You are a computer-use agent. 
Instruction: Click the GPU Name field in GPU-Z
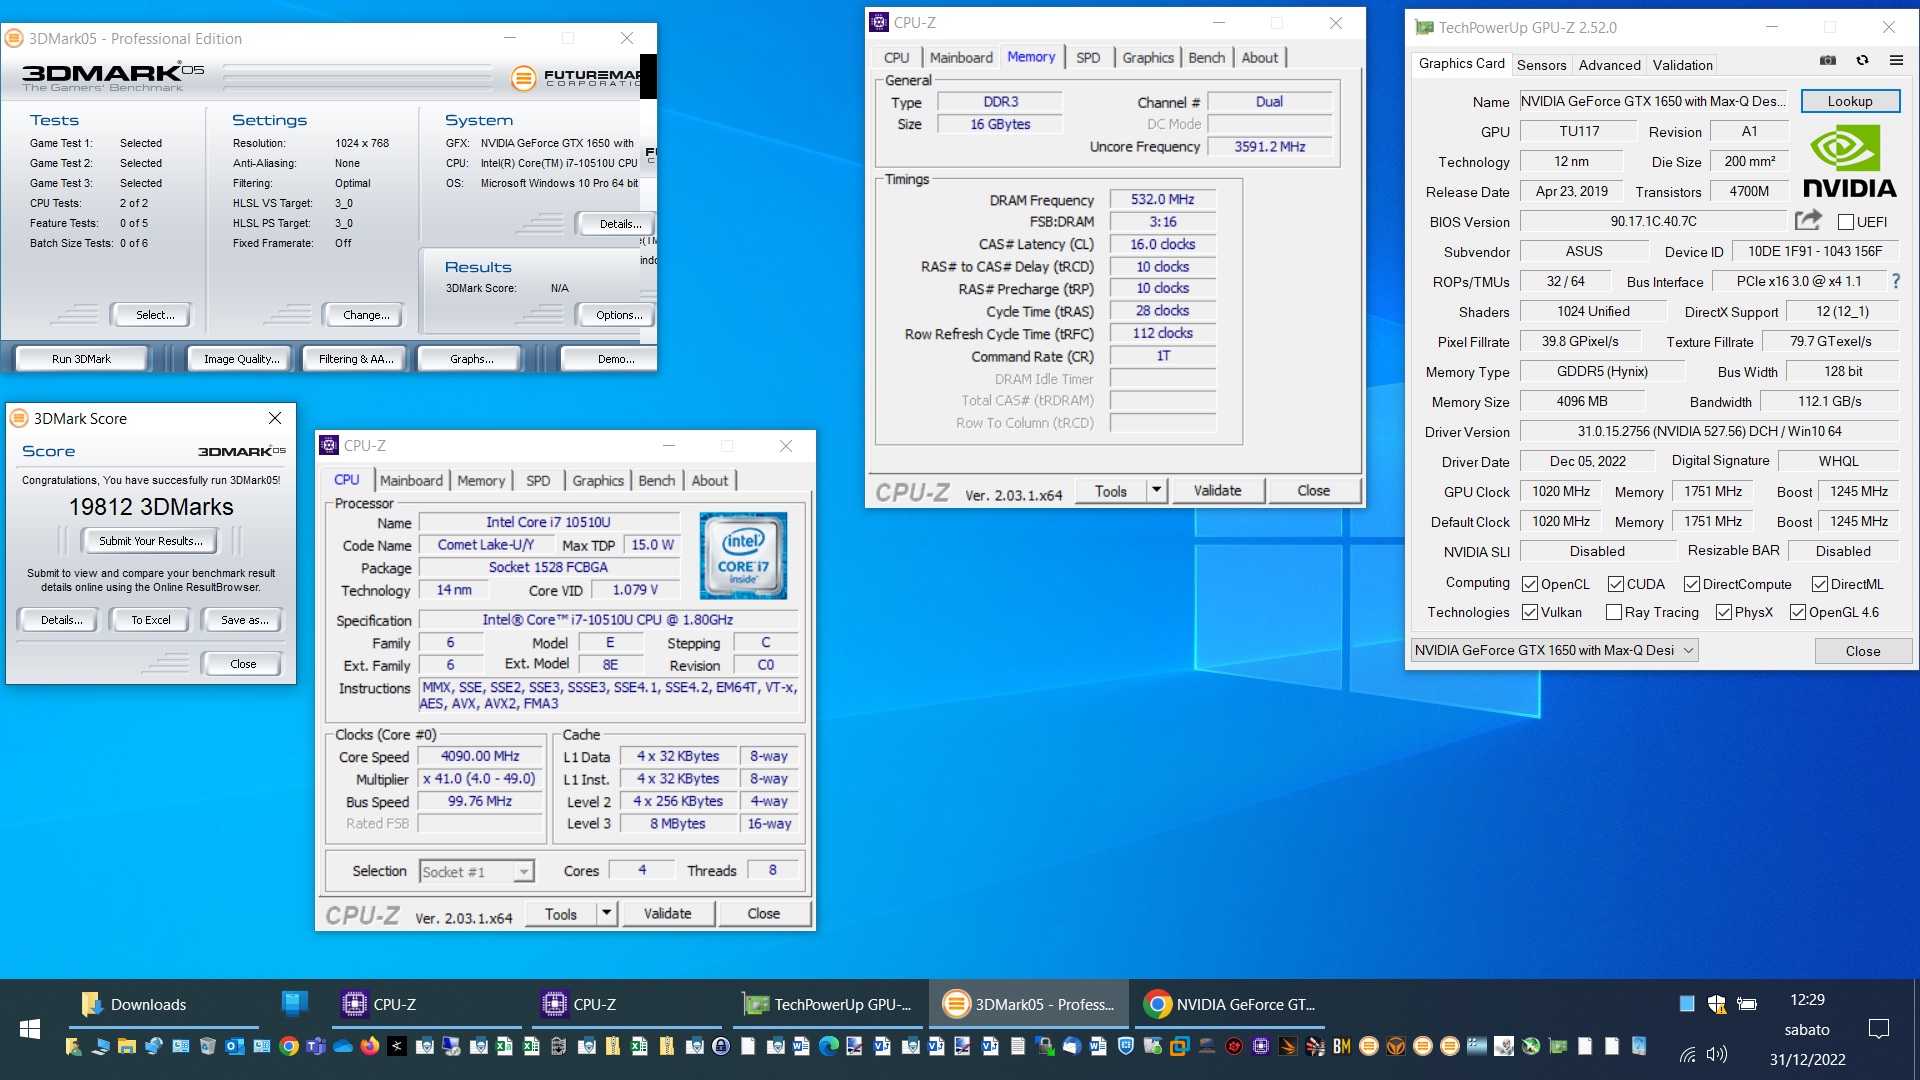(x=1654, y=101)
